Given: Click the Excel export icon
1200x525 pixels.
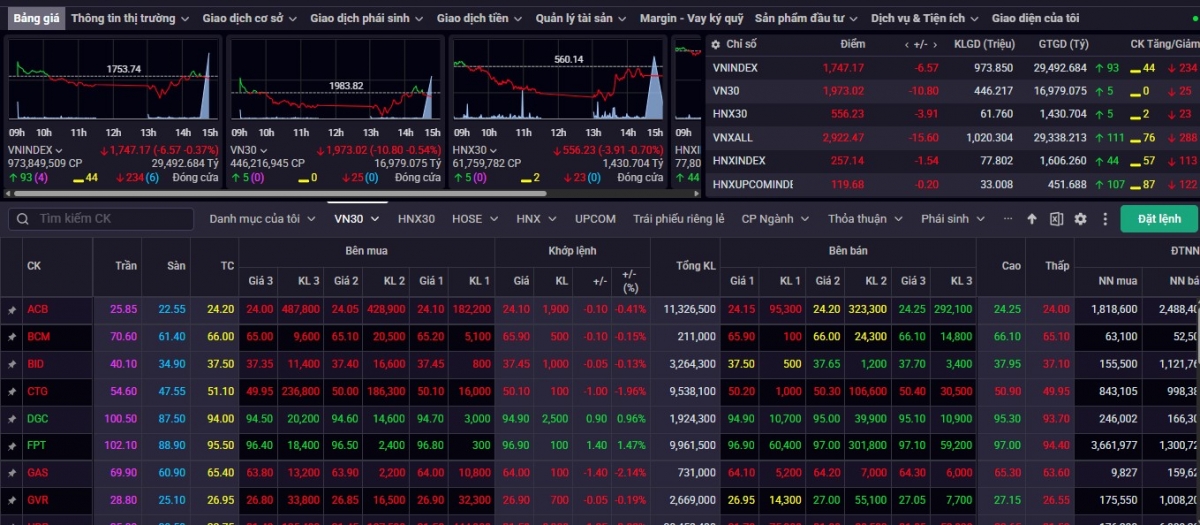Looking at the screenshot, I should pos(1056,219).
